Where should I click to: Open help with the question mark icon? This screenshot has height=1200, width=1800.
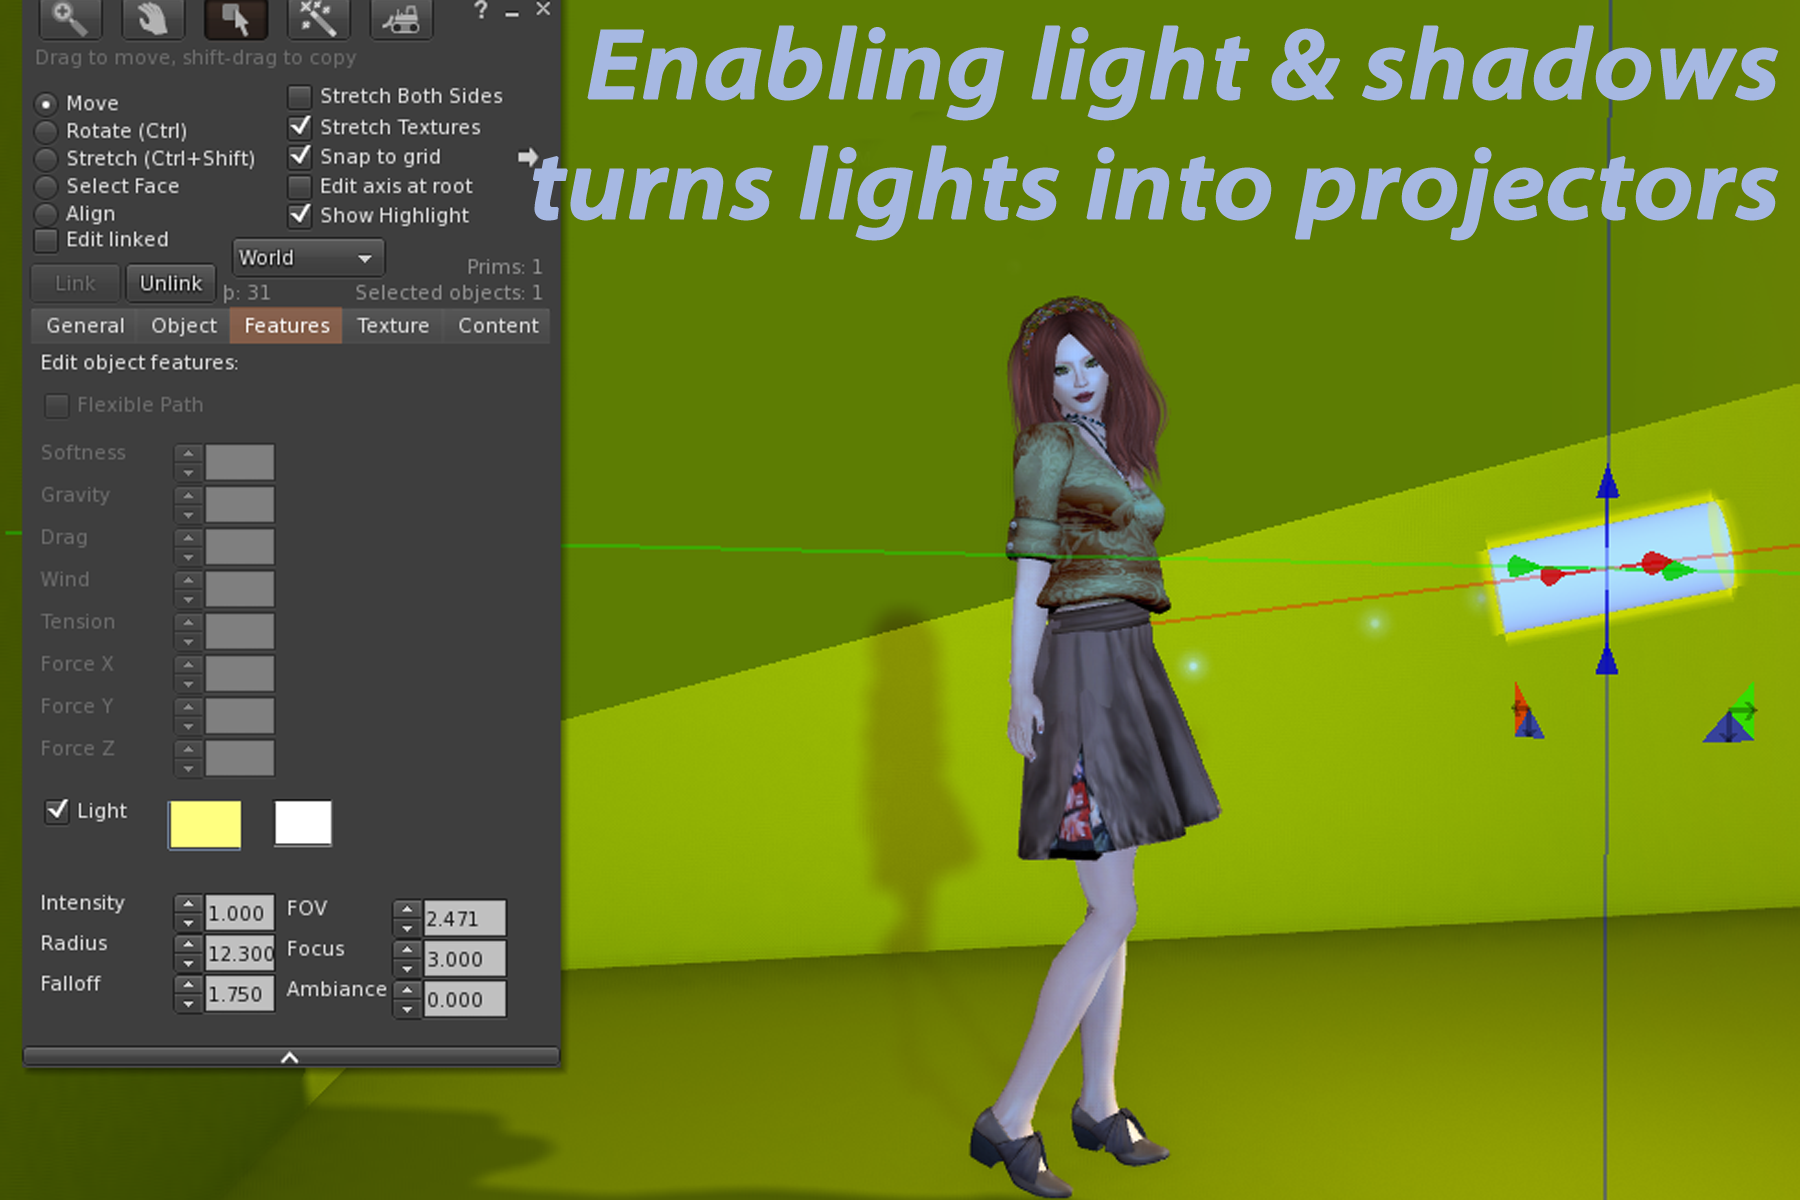(x=481, y=11)
